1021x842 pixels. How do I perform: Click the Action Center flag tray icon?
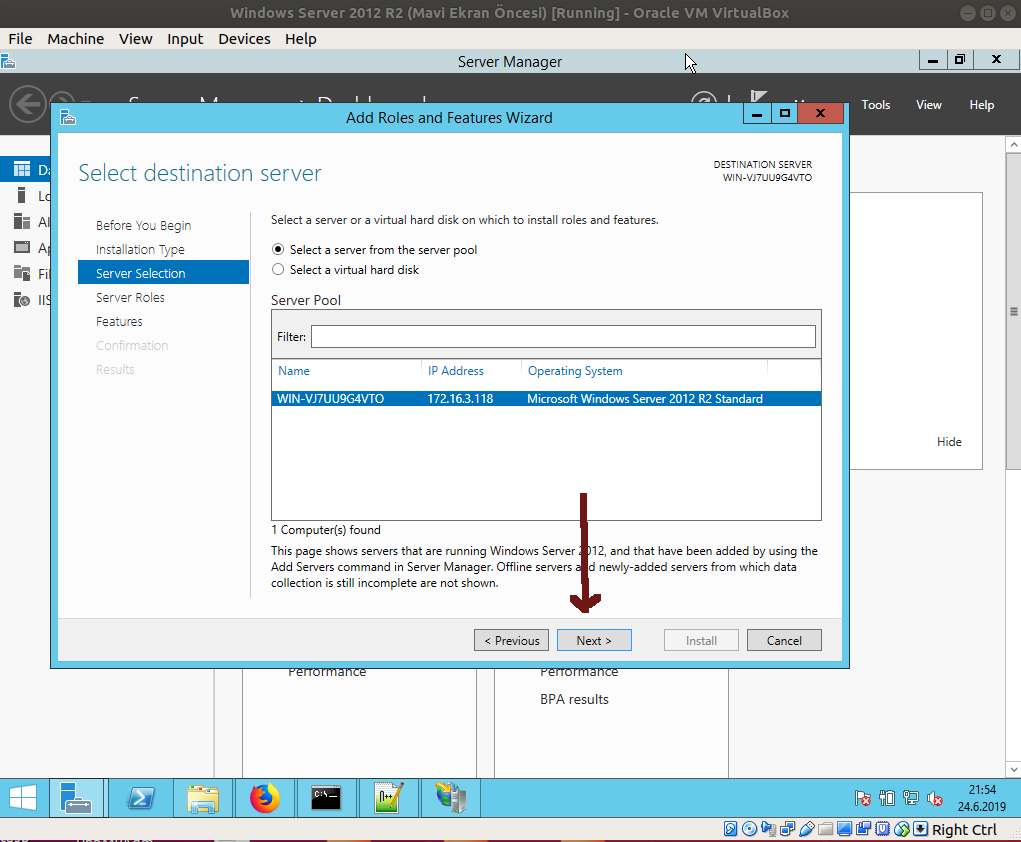[863, 798]
